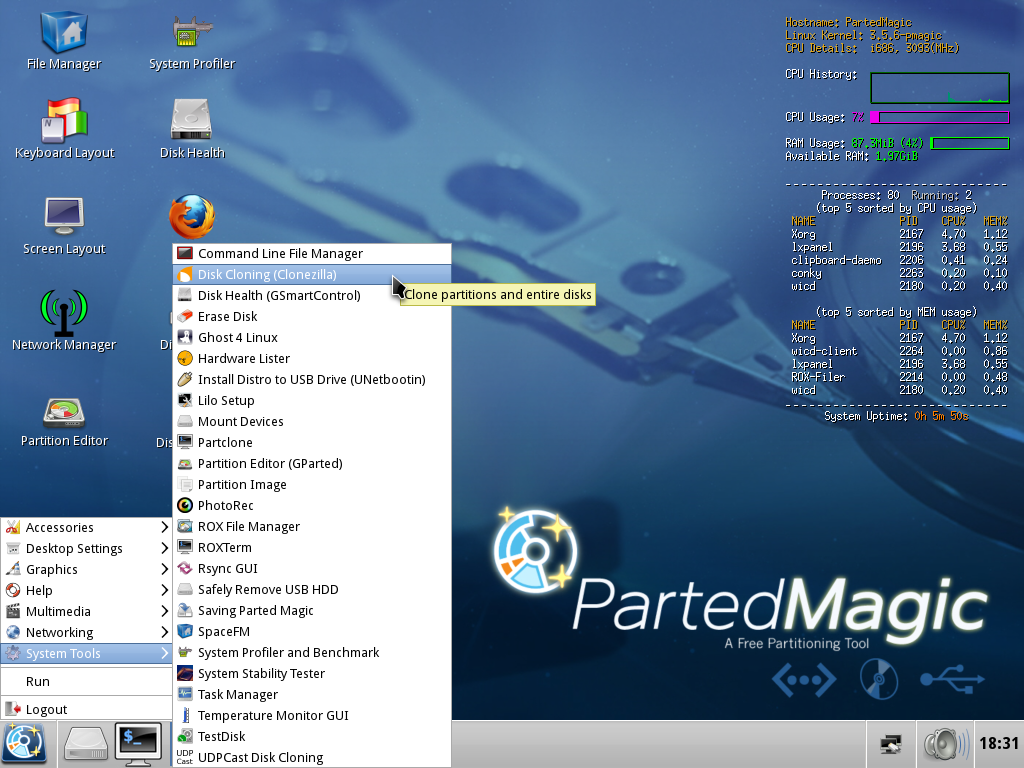Screen dimensions: 1024x768
Task: Open Partition Editor (GParted) menu entry
Action: [x=312, y=464]
